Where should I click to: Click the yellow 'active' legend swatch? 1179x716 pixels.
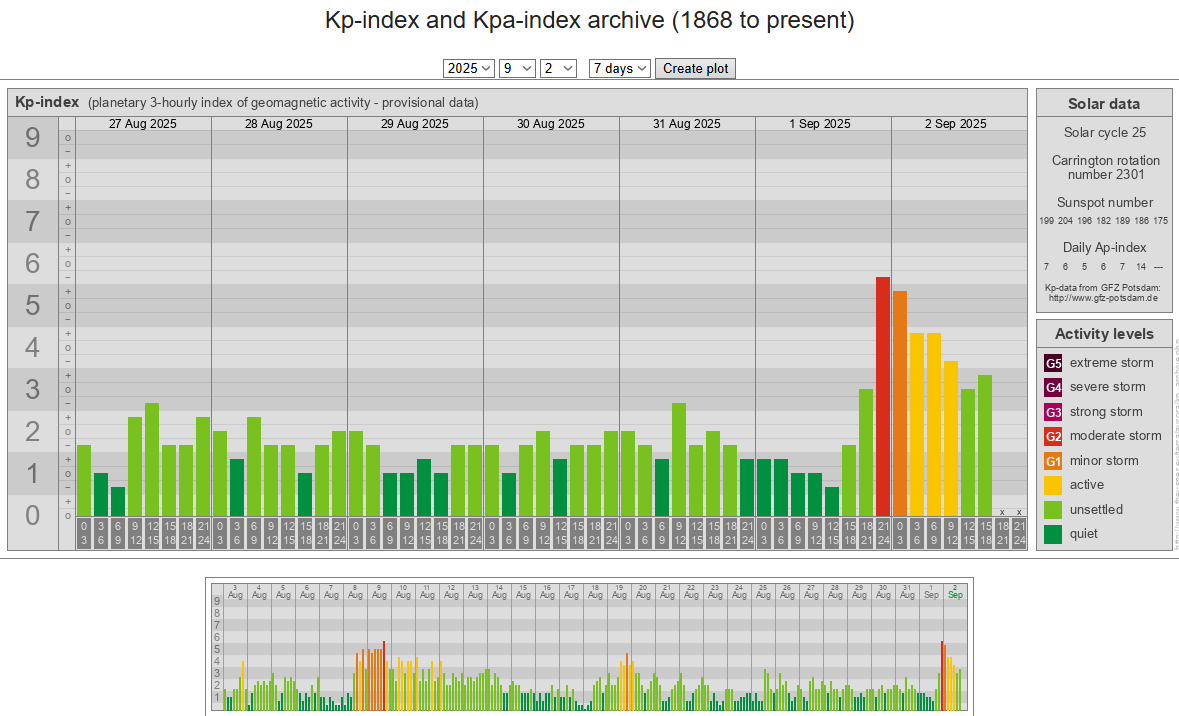(x=1053, y=485)
